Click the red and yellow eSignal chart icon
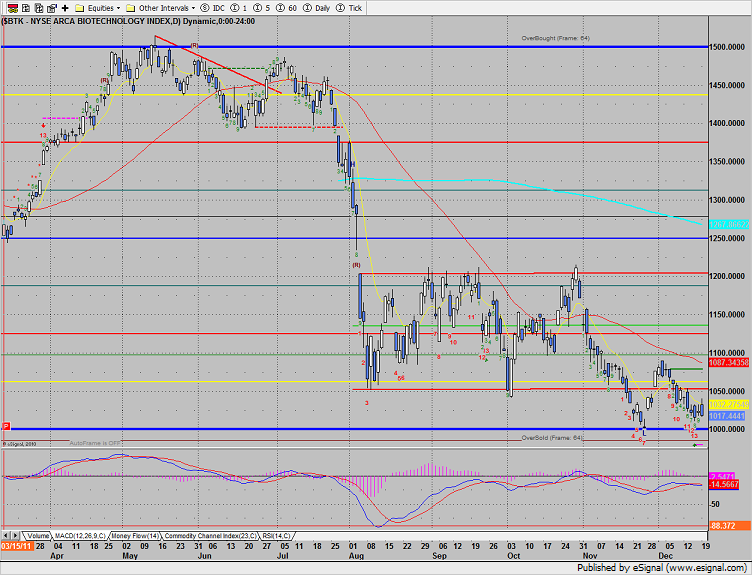752x575 pixels. (13, 8)
